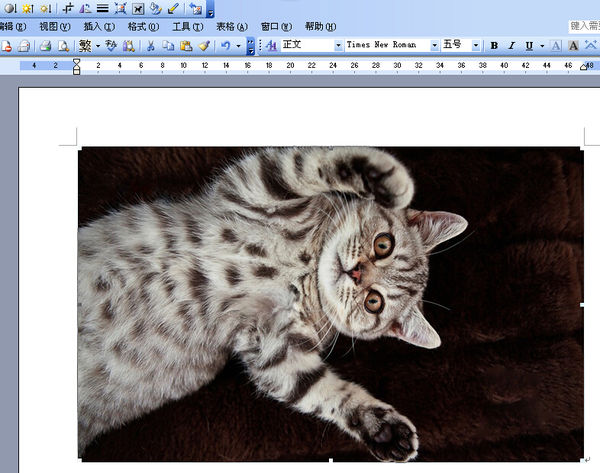This screenshot has width=600, height=473.
Task: Click the character shading A button
Action: (x=574, y=46)
